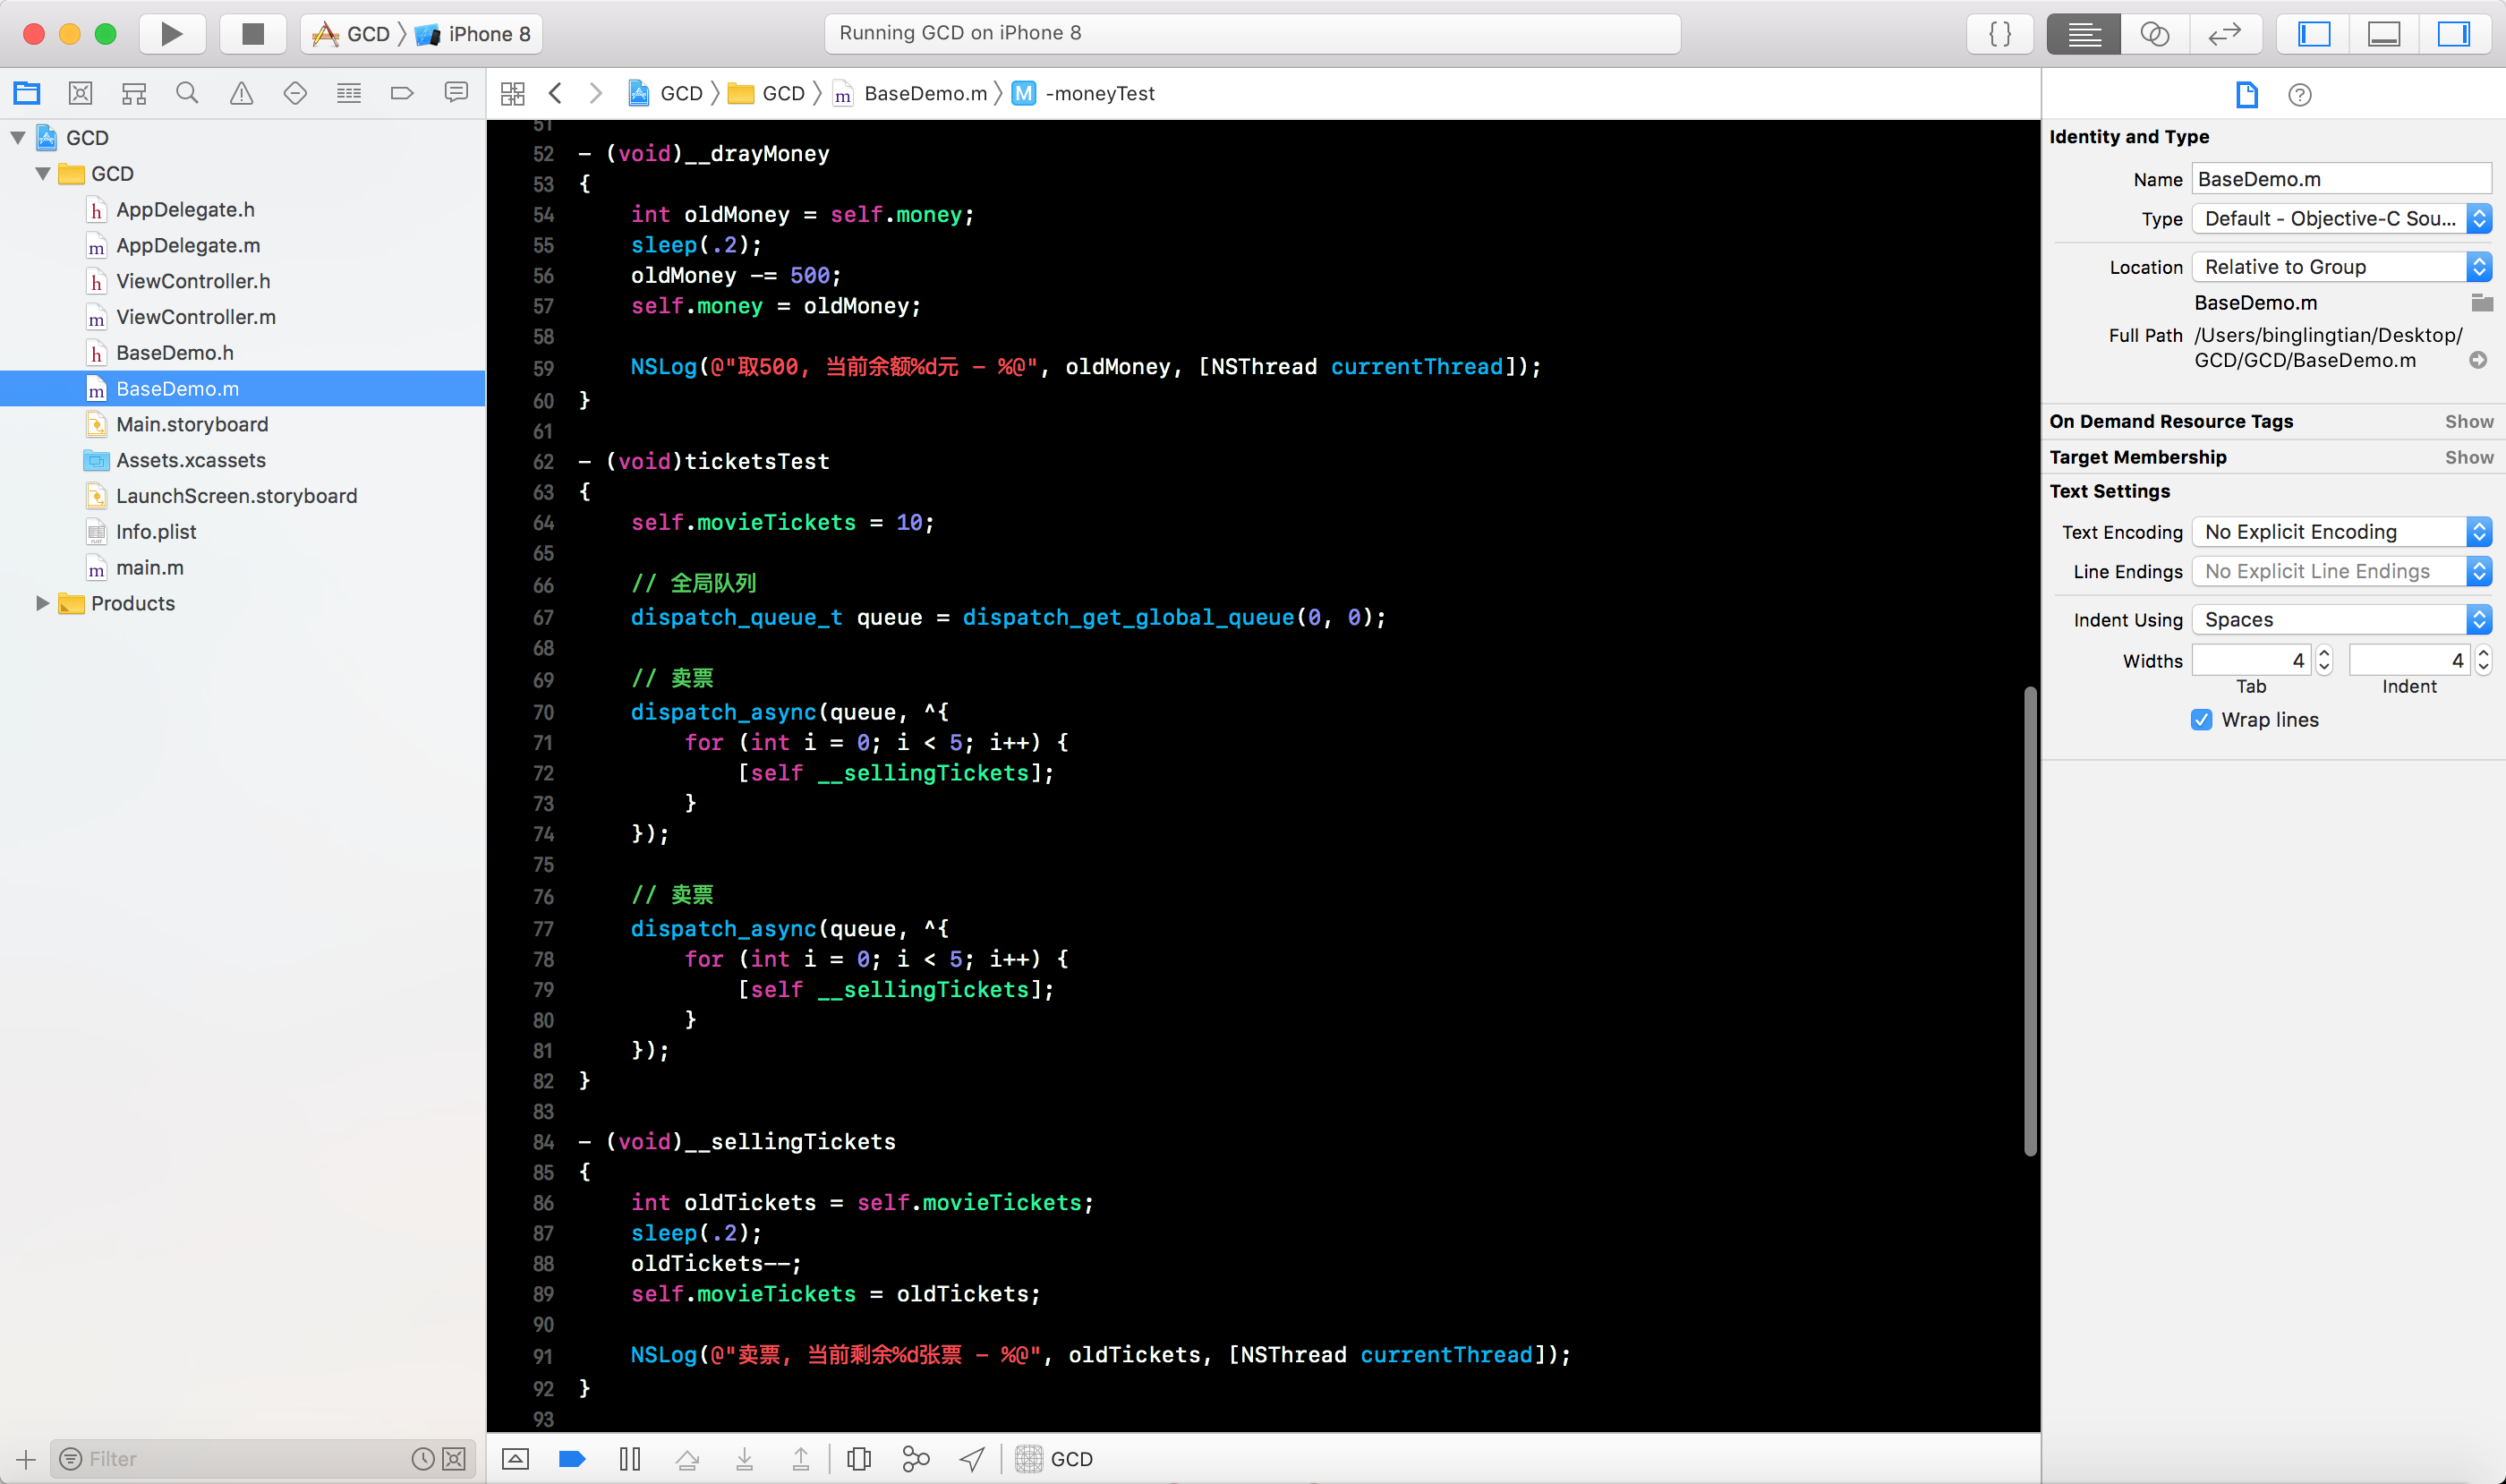Add a new file with plus button
2506x1484 pixels.
pyautogui.click(x=26, y=1459)
